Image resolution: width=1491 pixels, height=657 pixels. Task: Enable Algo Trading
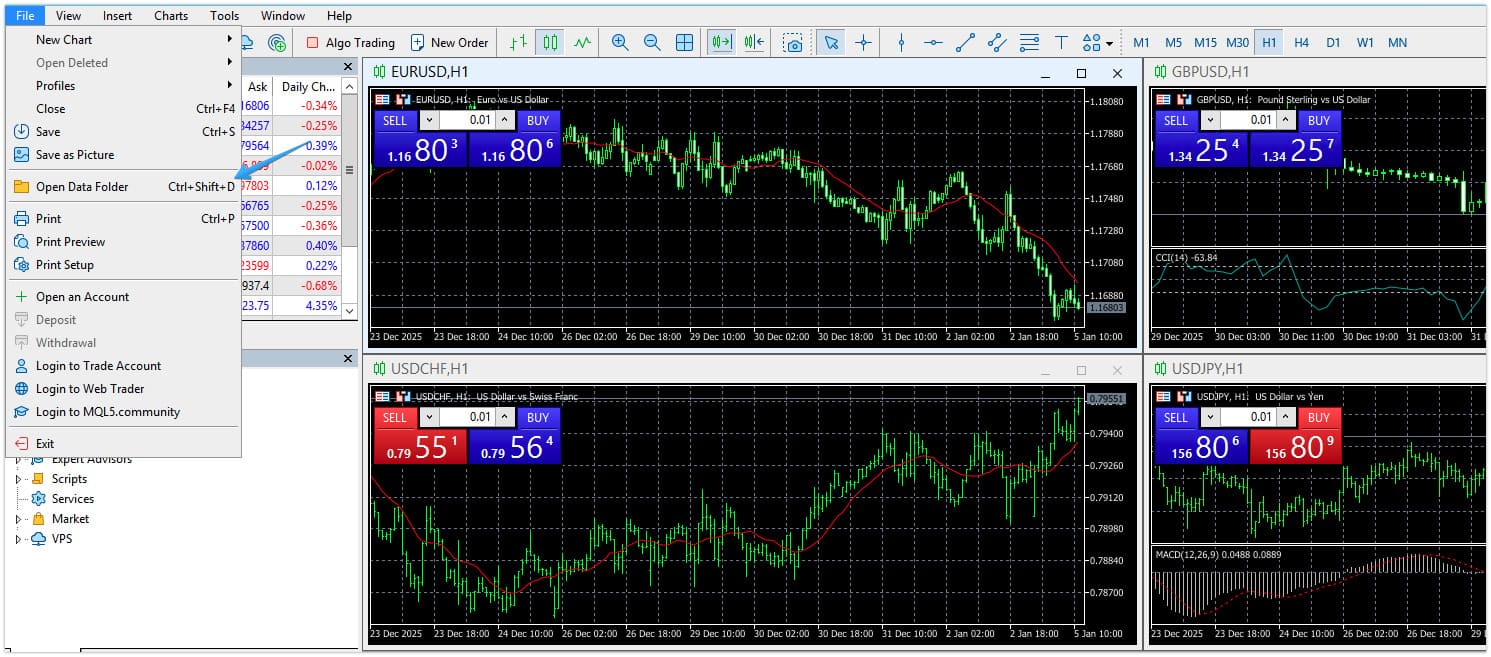(348, 42)
